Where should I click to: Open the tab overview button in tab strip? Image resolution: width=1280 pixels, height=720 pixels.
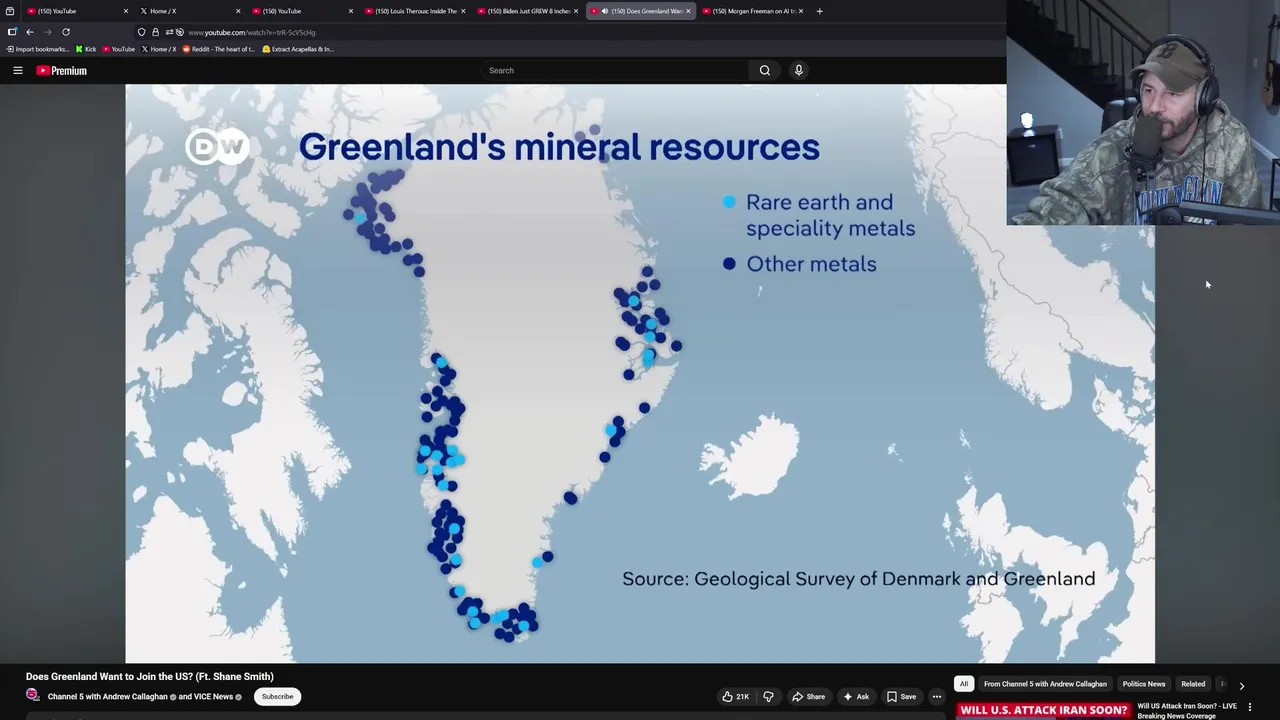pos(10,11)
